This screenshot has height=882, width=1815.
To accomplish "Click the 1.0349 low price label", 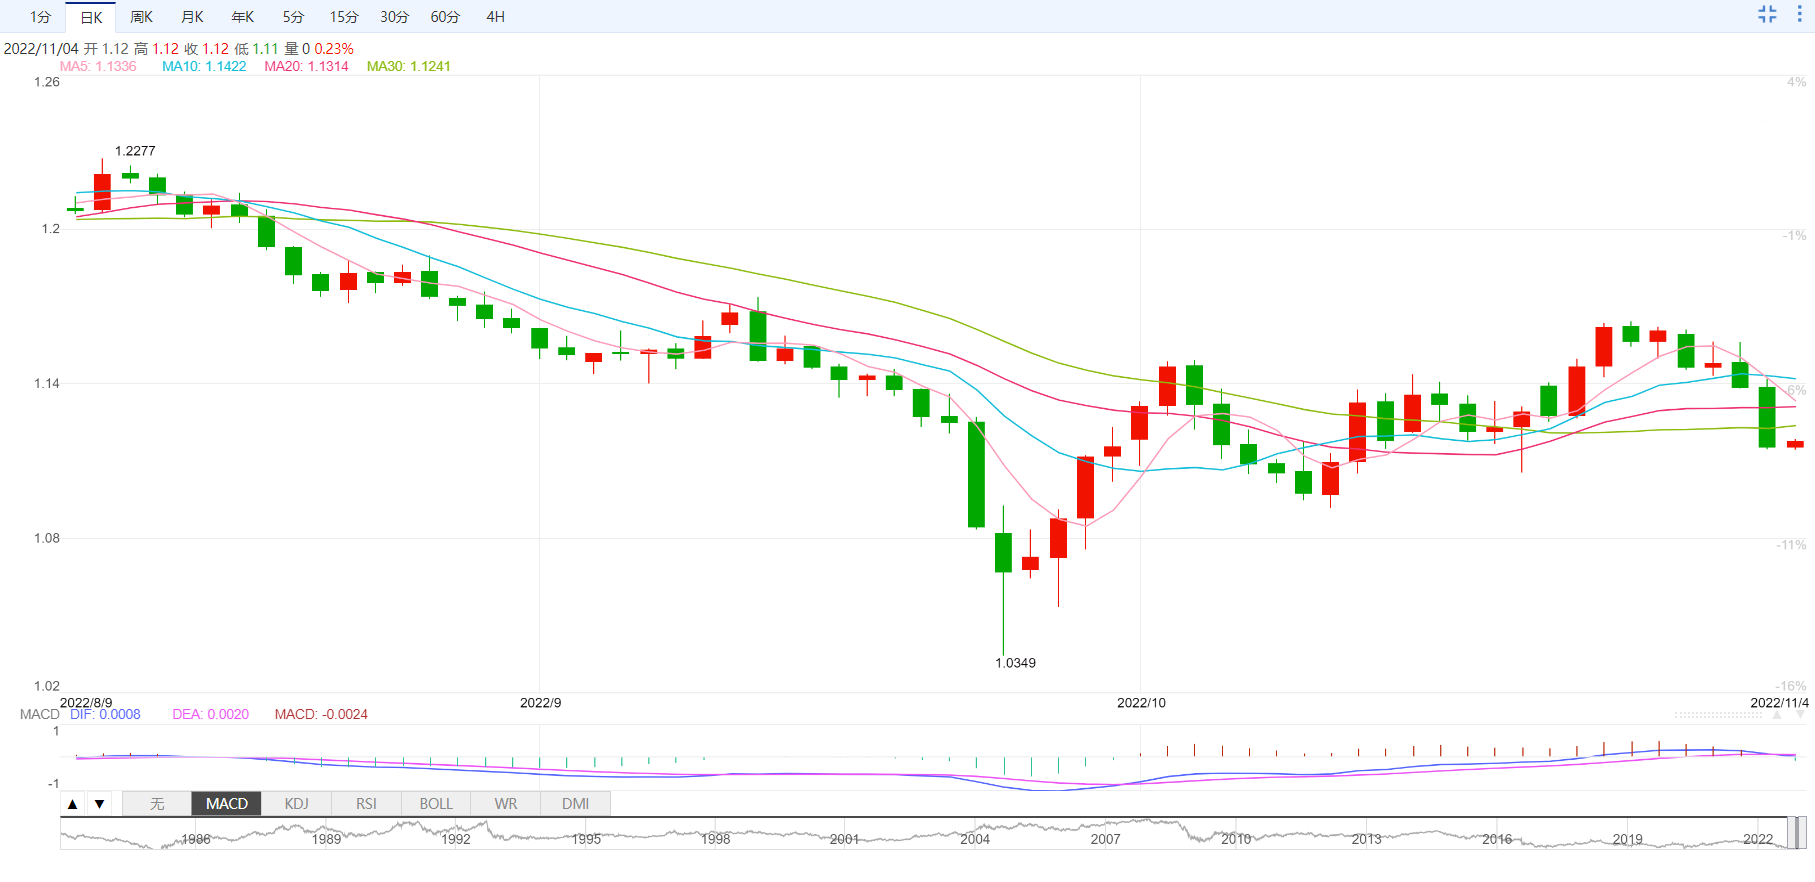I will pos(1015,663).
